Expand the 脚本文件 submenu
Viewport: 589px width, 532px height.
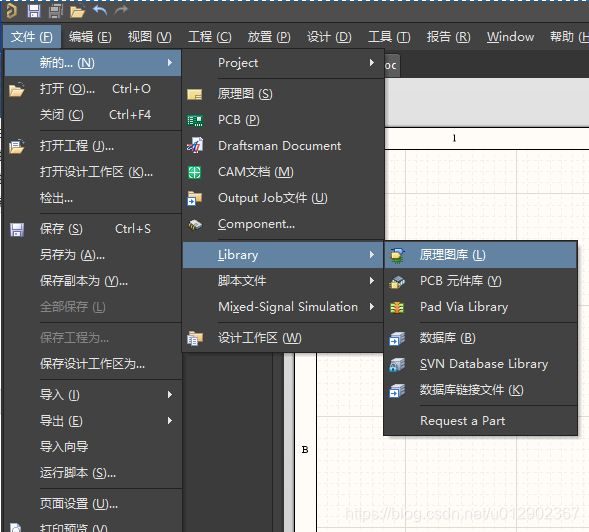pyautogui.click(x=283, y=281)
